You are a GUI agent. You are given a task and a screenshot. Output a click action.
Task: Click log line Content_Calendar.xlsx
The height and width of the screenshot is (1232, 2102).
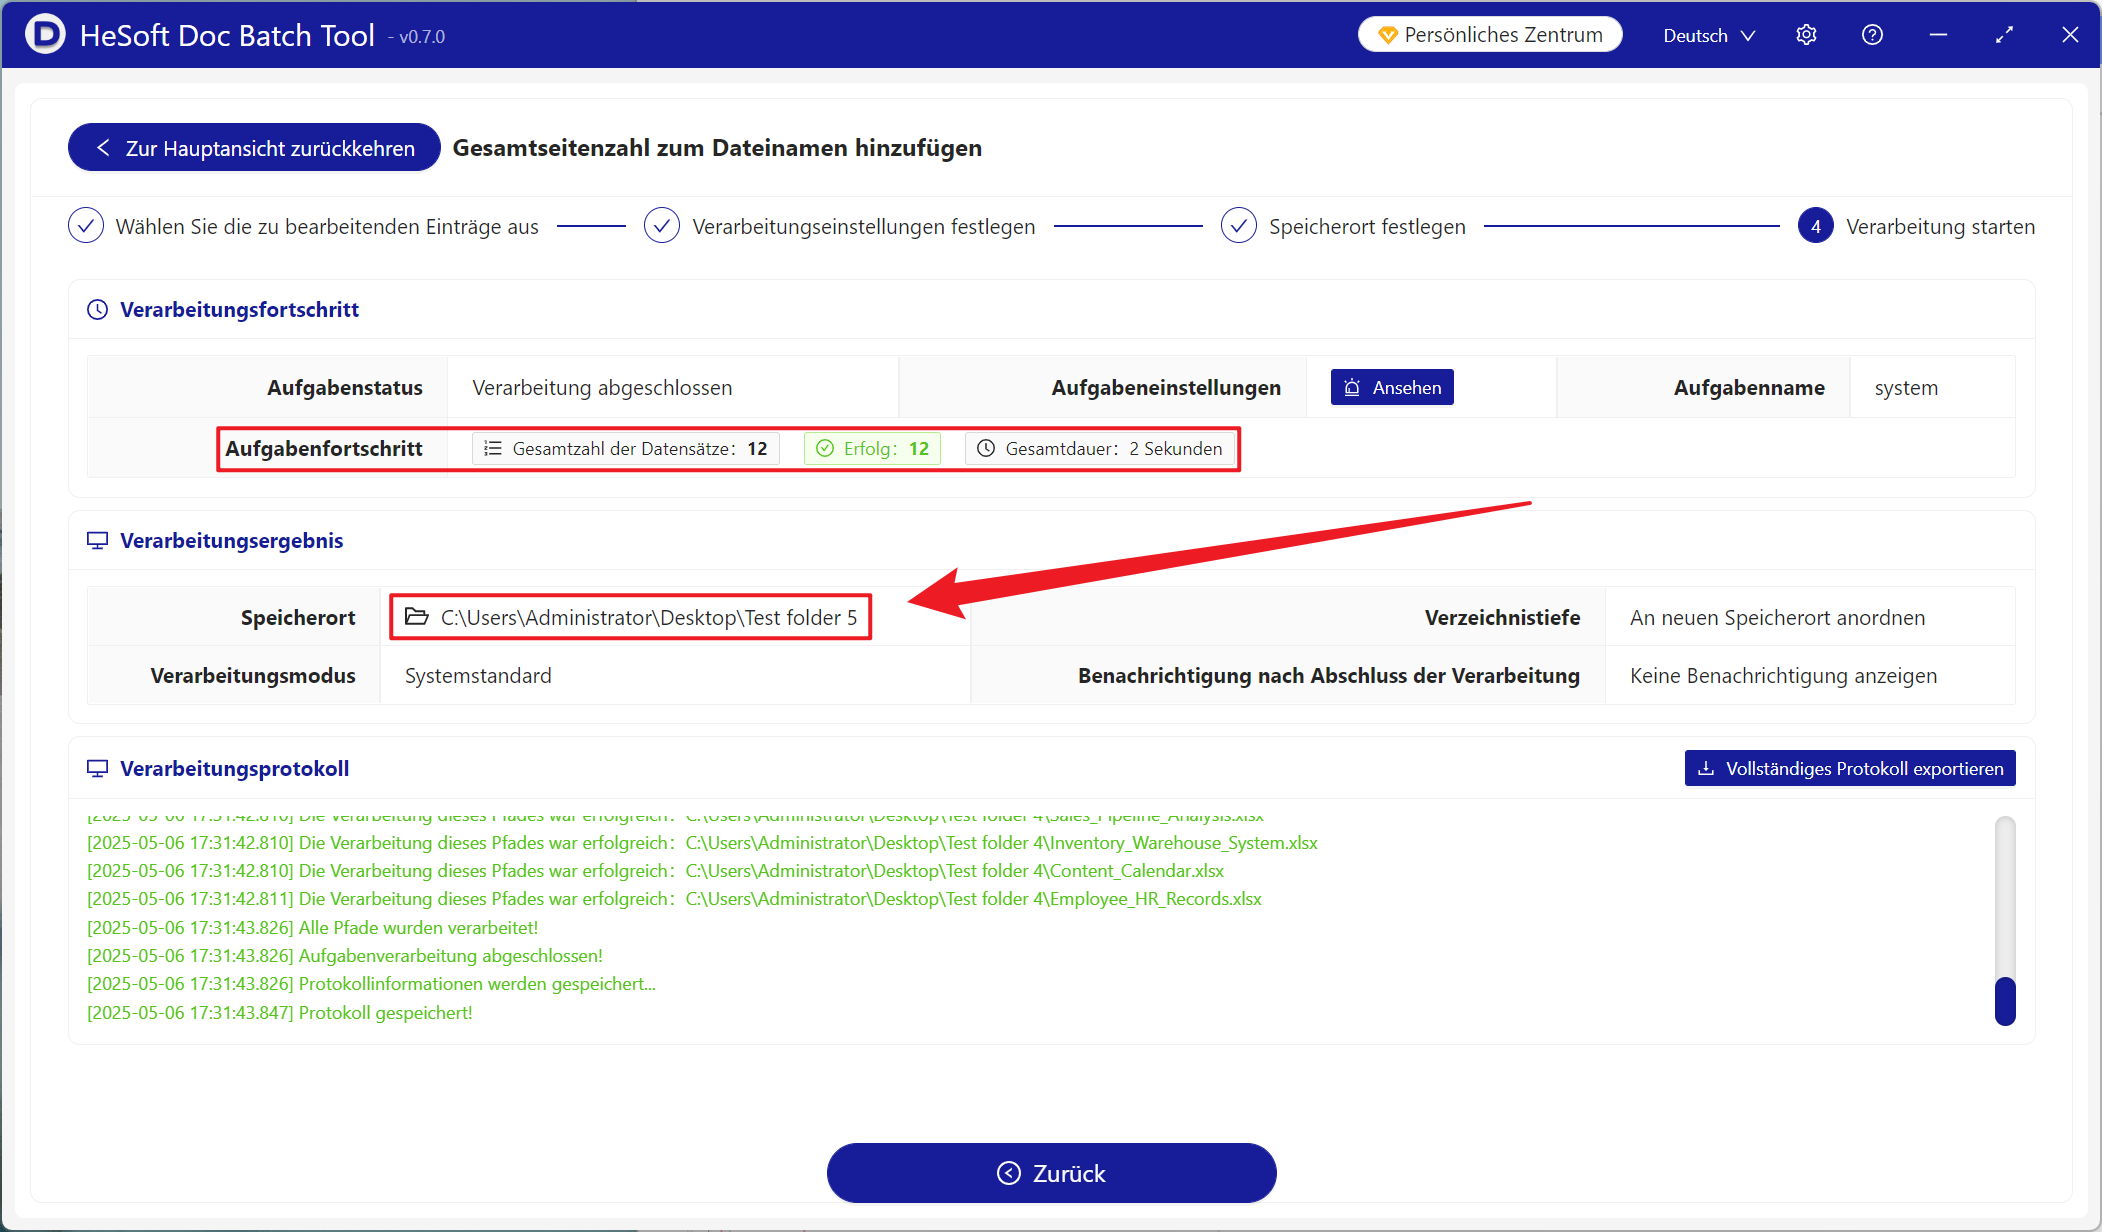coord(655,871)
